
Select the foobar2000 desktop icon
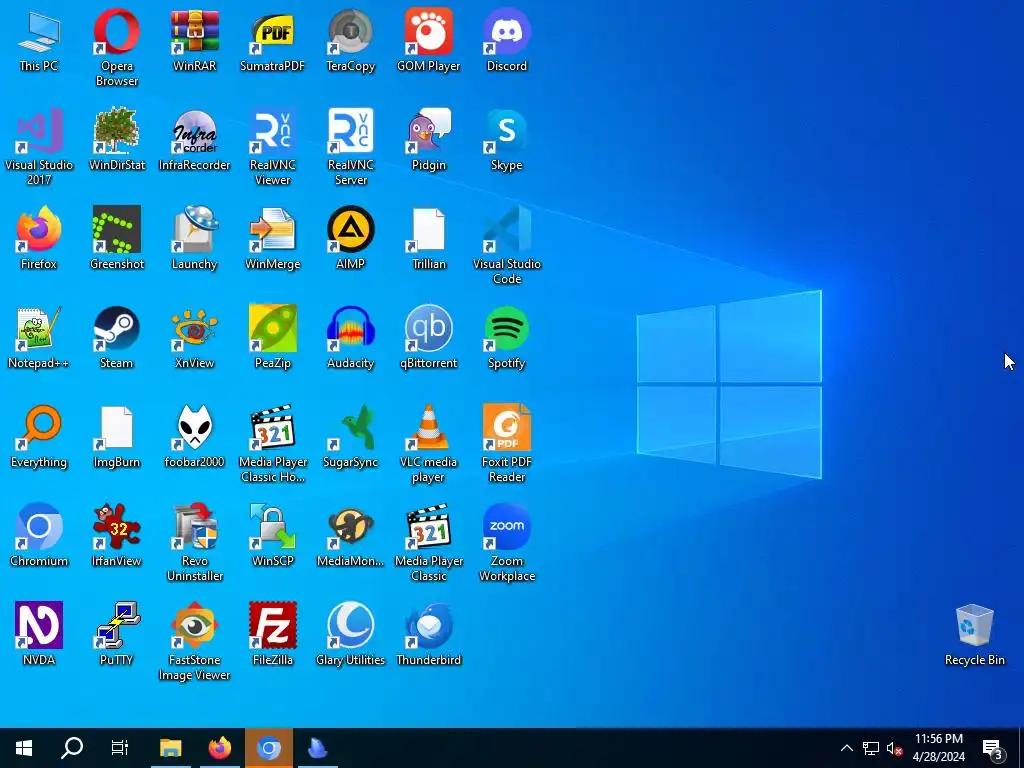tap(195, 436)
